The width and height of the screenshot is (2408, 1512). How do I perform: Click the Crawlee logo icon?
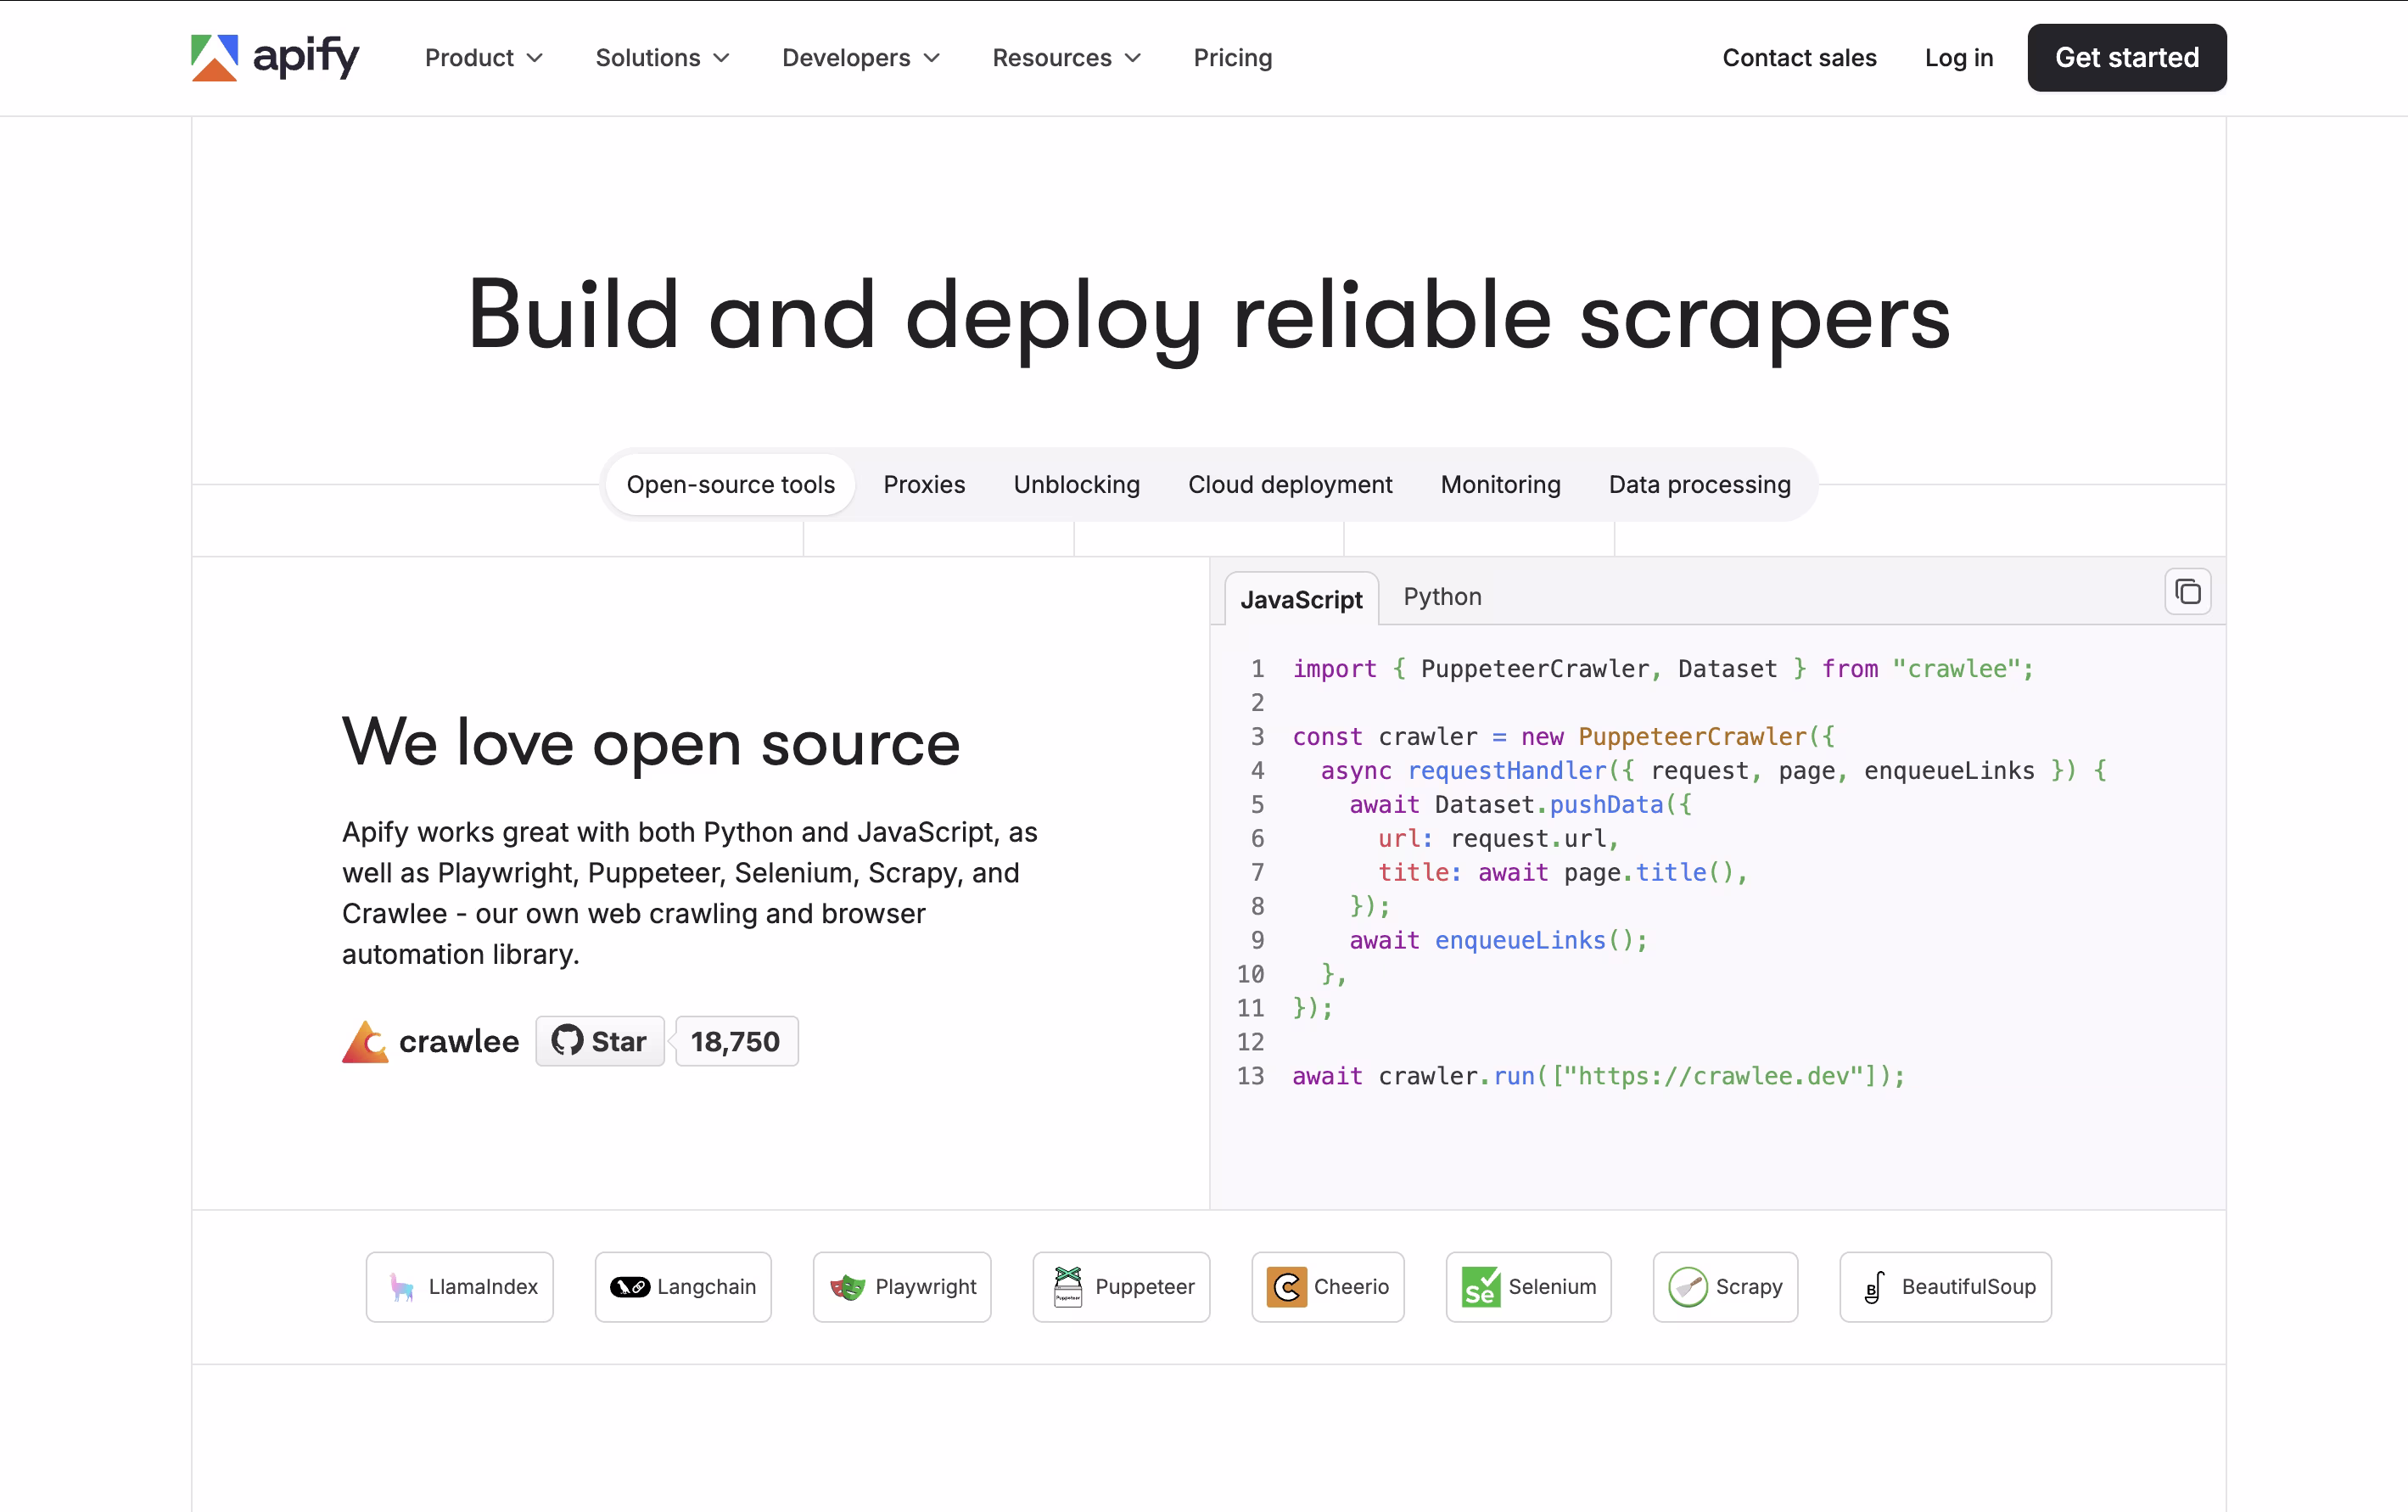(365, 1041)
